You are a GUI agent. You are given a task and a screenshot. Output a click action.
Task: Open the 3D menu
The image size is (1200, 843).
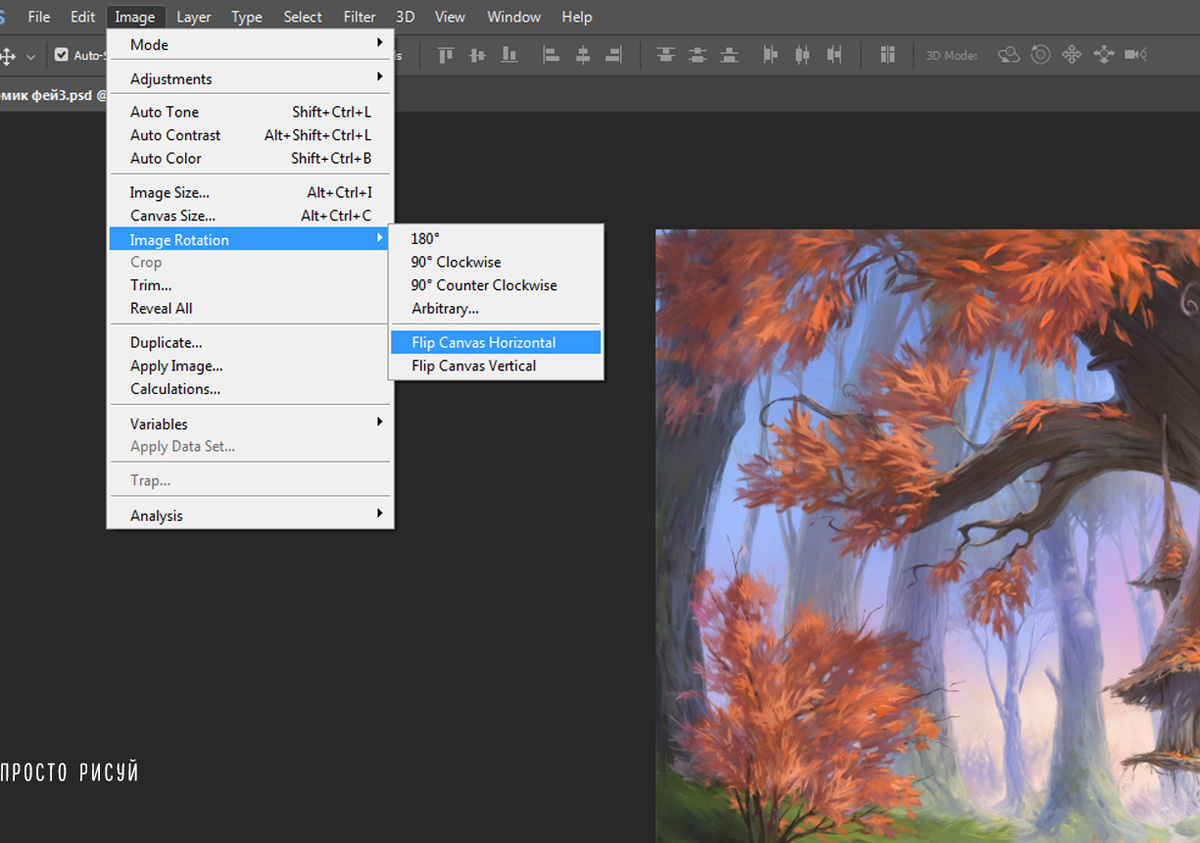coord(405,17)
